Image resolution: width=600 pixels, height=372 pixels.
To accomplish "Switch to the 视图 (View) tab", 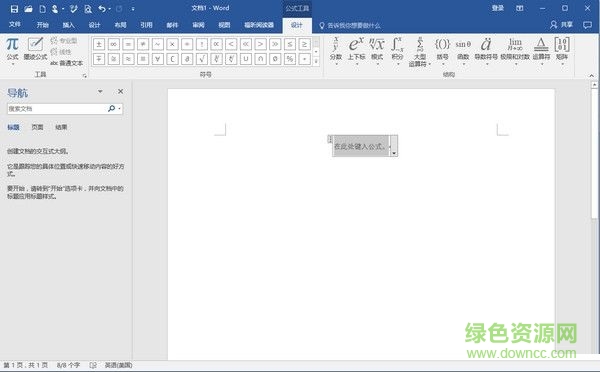I will click(x=224, y=25).
